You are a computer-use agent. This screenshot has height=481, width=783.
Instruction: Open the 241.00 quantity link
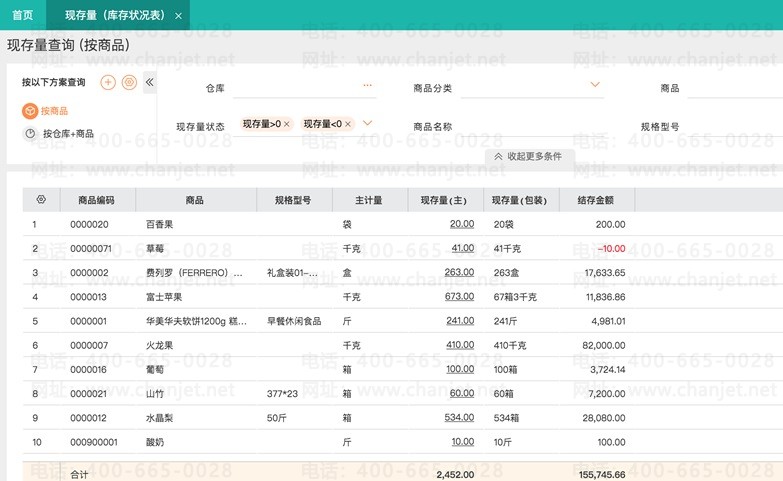[x=460, y=321]
